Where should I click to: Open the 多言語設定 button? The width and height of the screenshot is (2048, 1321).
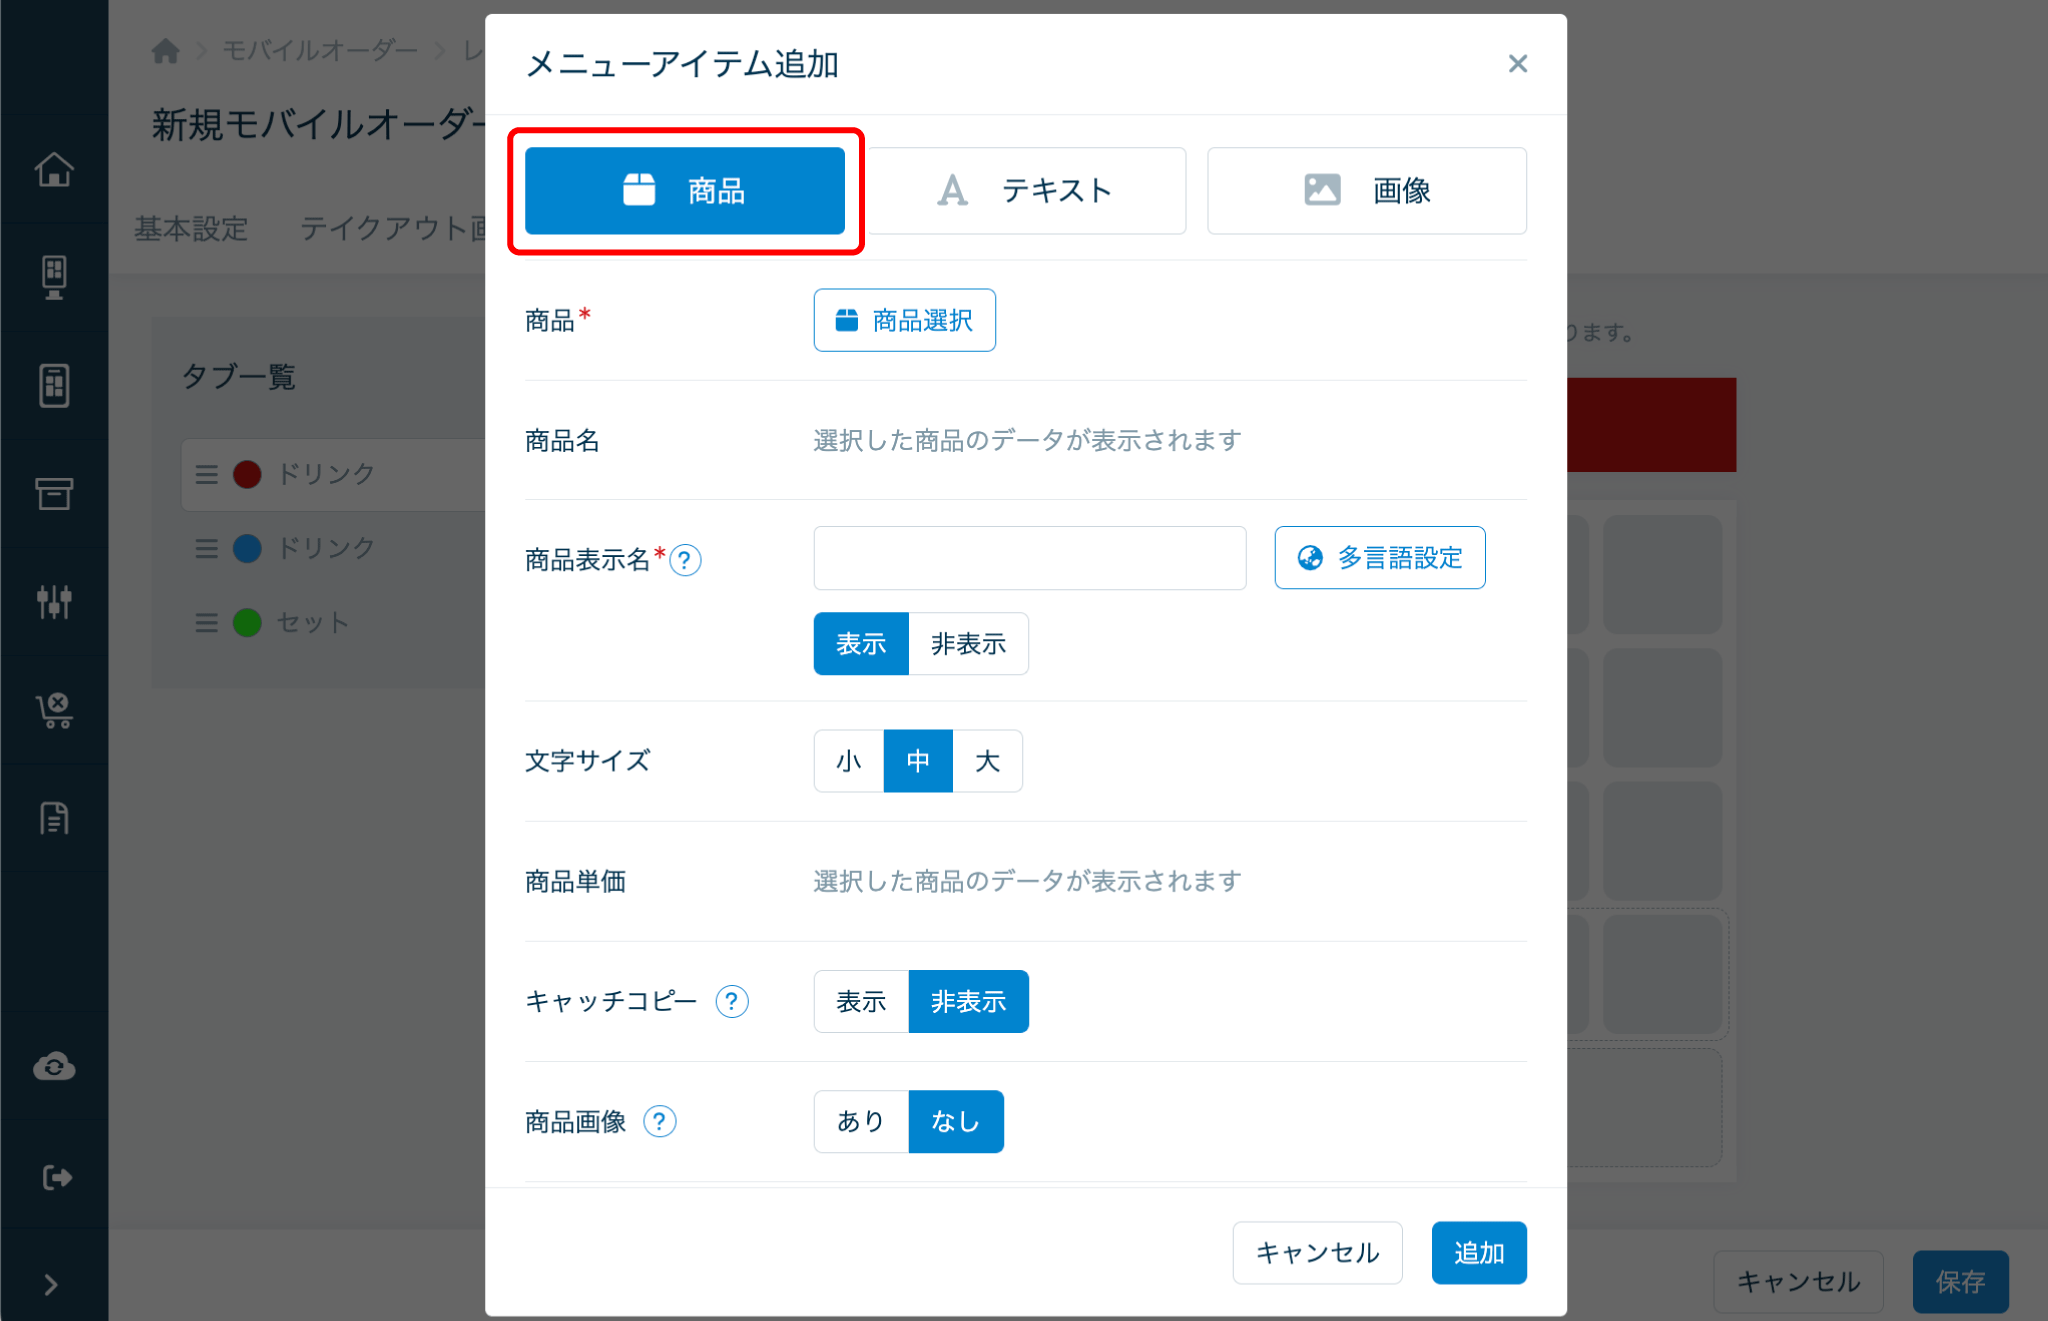(1379, 558)
